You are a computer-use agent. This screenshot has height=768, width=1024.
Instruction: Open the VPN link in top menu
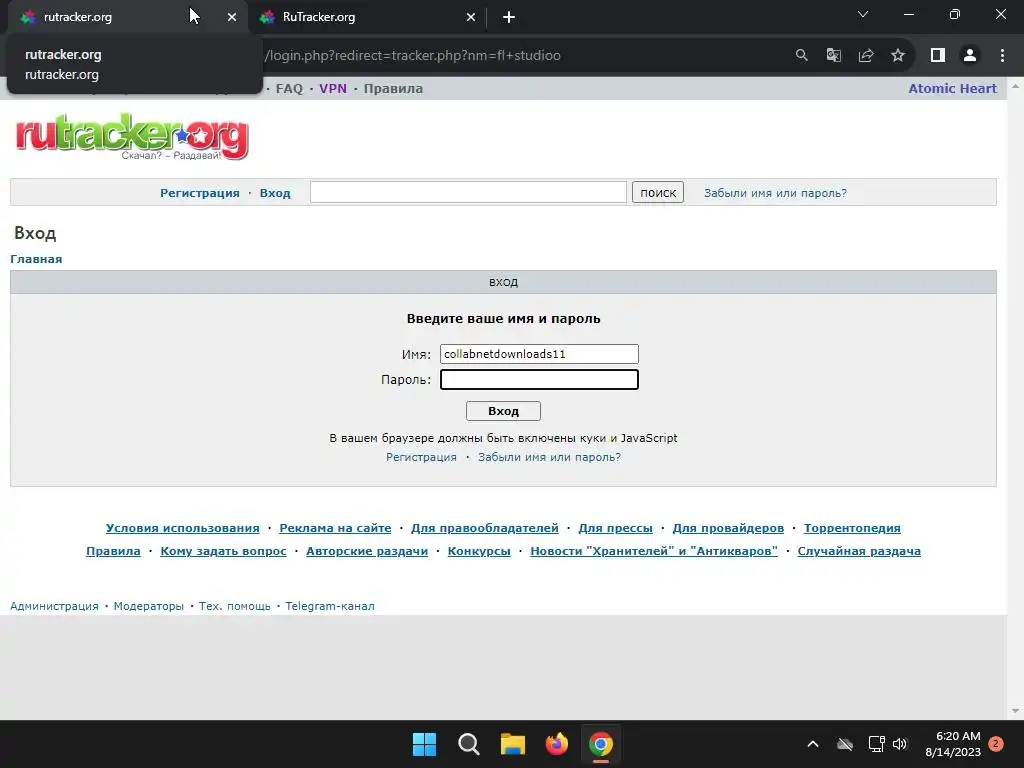point(333,89)
